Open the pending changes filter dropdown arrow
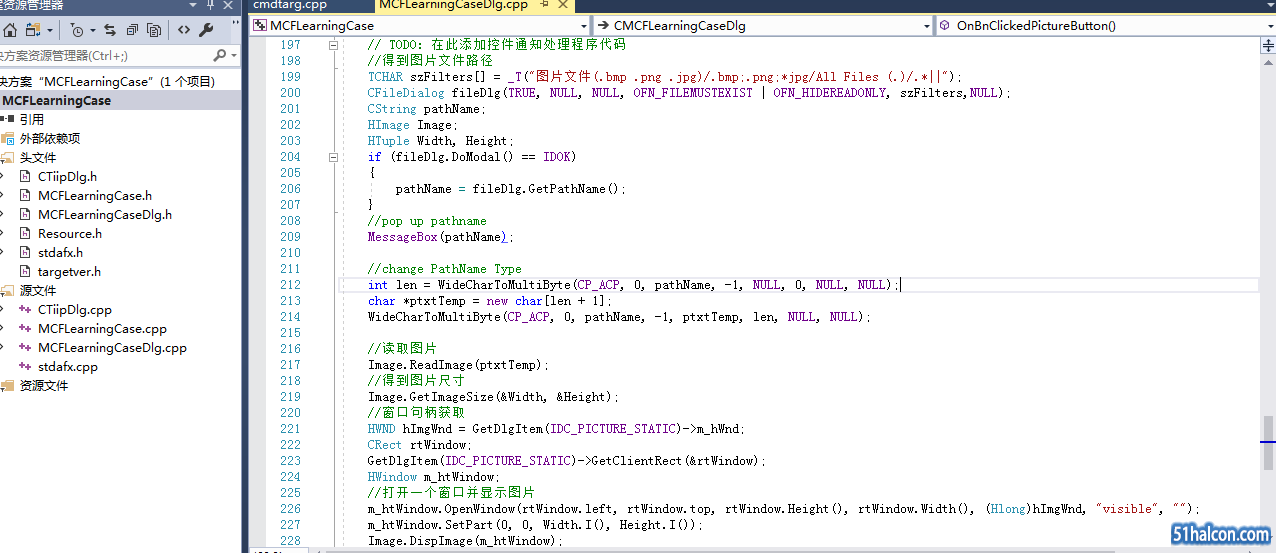The height and width of the screenshot is (553, 1276). point(92,30)
